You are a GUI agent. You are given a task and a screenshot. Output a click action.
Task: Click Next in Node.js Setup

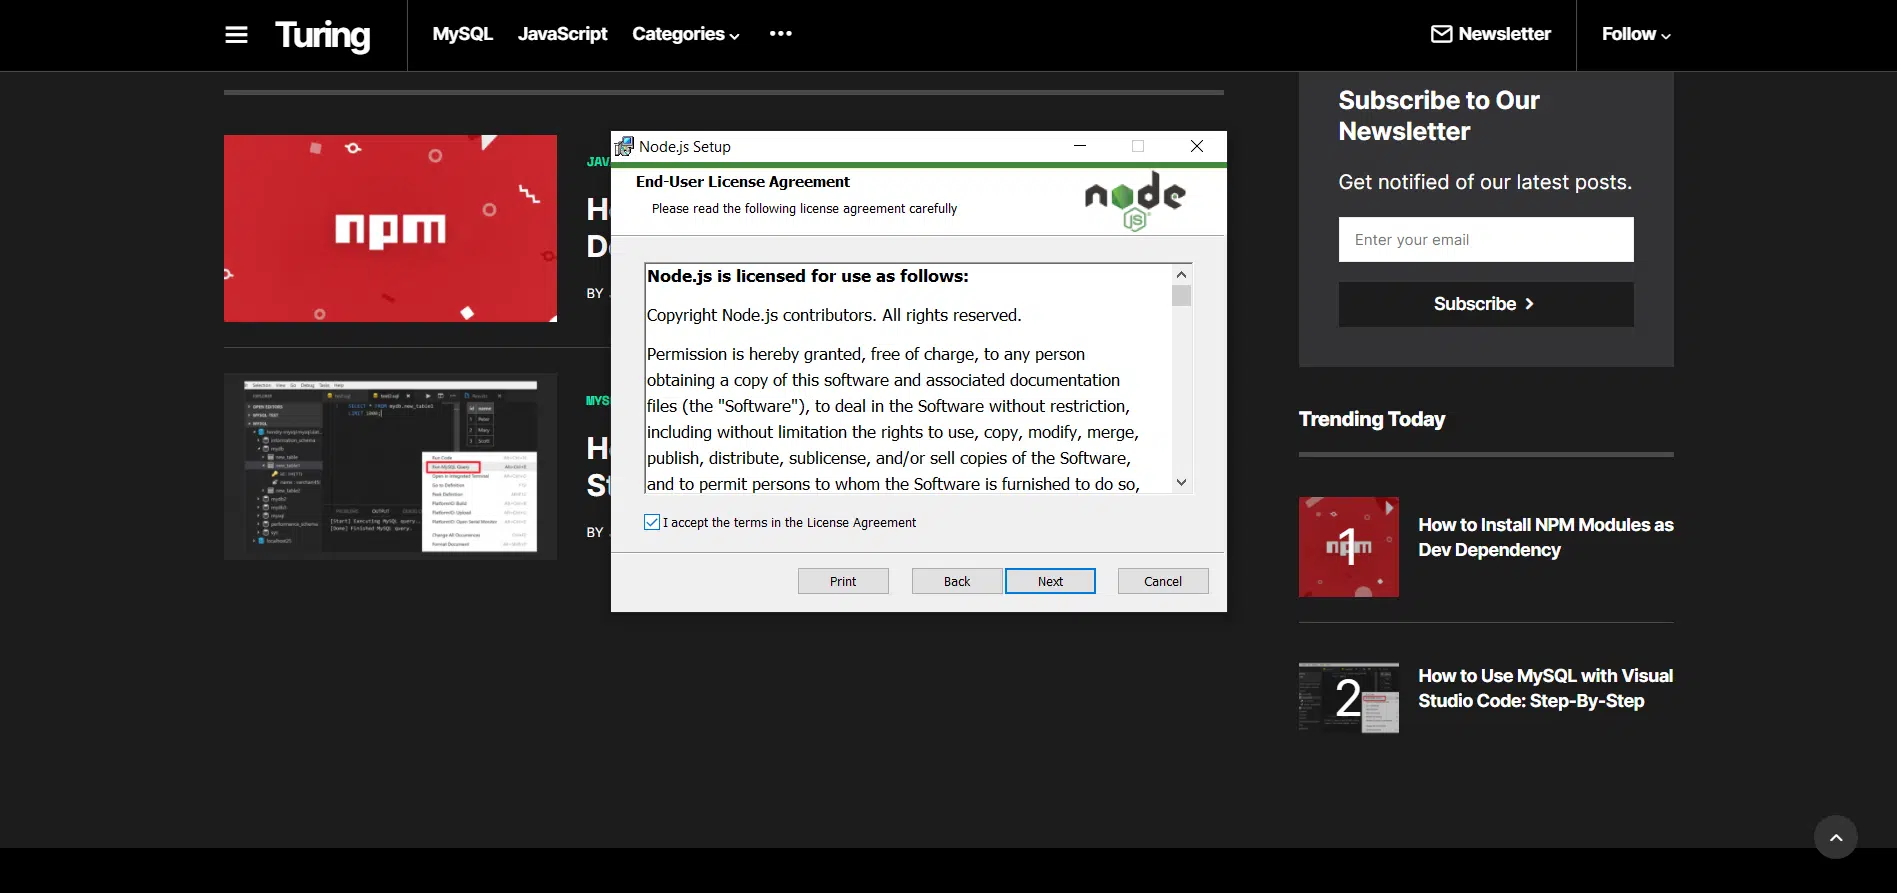1050,581
